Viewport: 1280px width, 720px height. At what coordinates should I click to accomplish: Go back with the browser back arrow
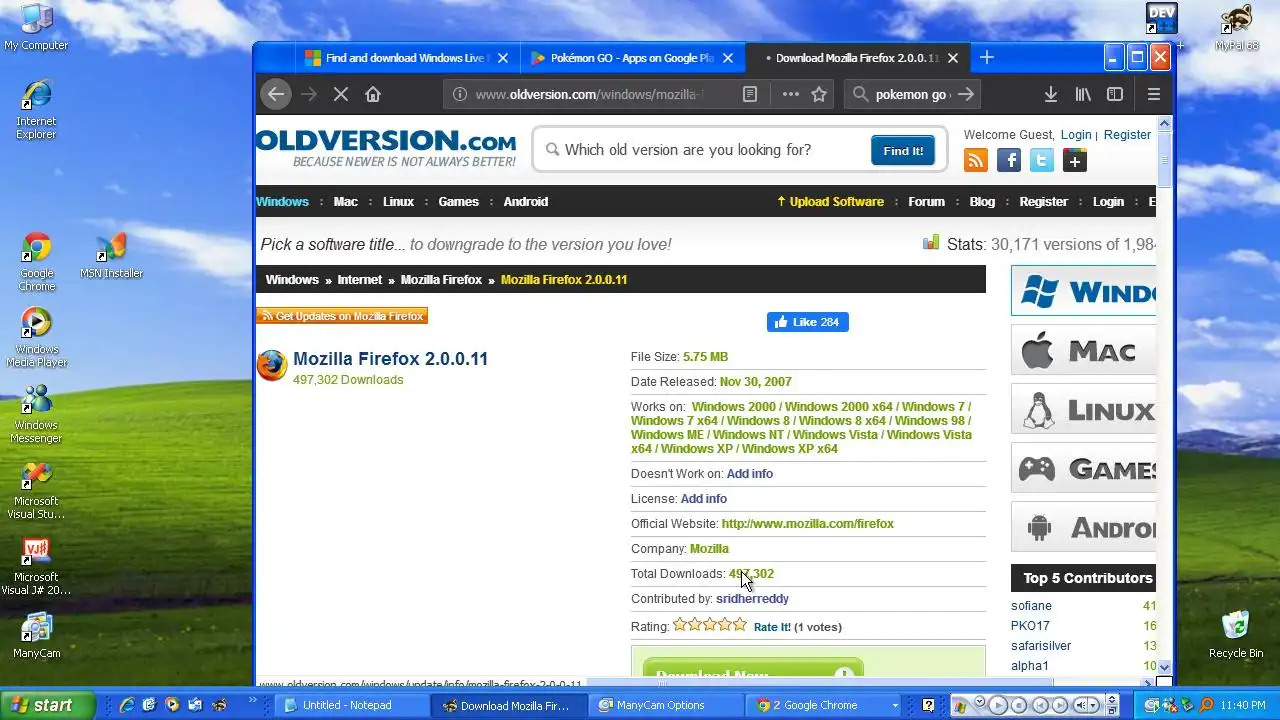coord(276,94)
